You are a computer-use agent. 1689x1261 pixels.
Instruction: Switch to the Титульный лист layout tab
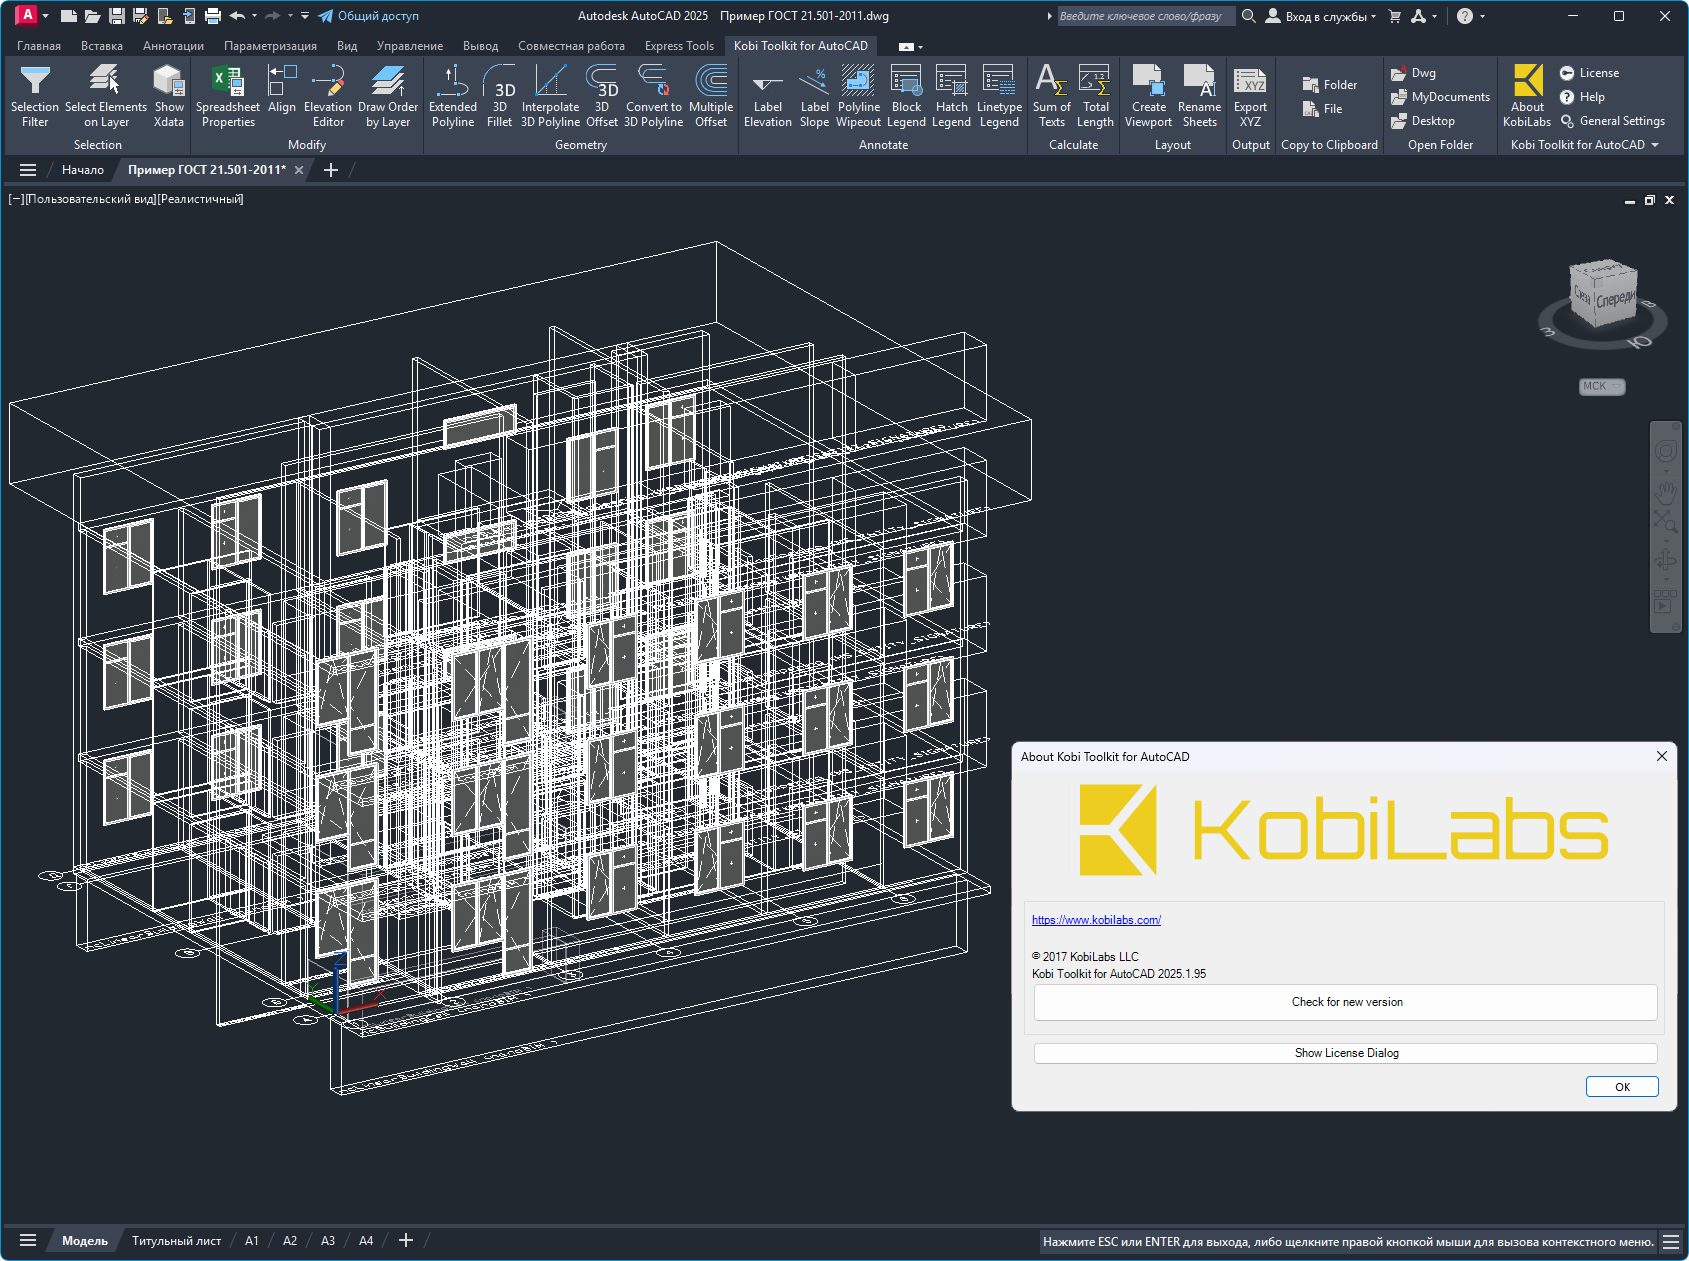coord(176,1241)
